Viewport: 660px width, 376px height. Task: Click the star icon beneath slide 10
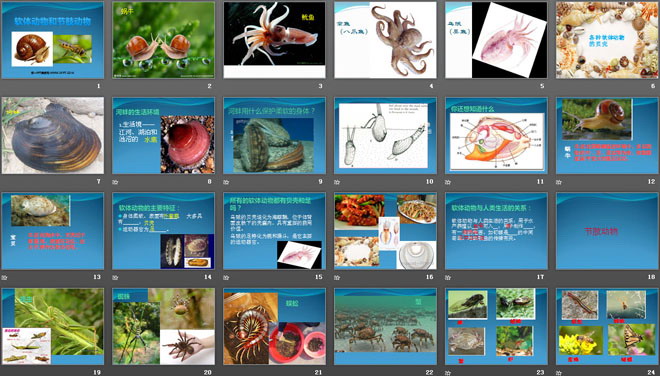337,182
